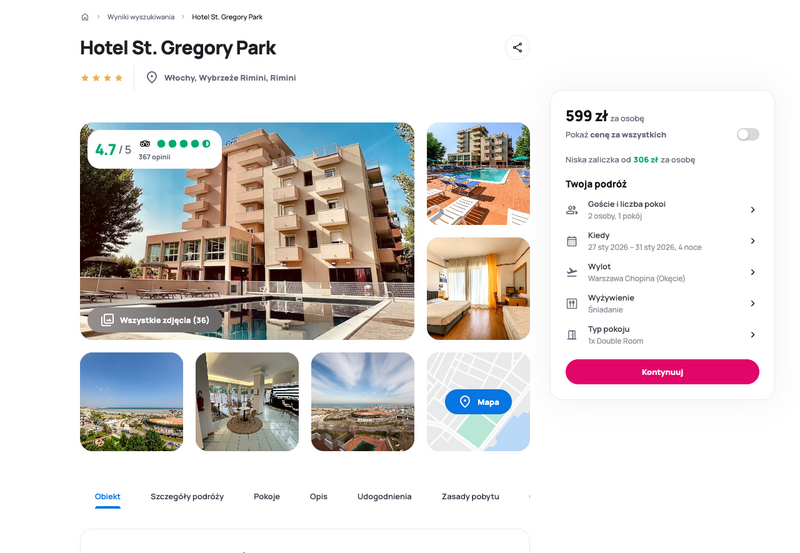Expand the Kiedy dates chevron
The height and width of the screenshot is (553, 800).
click(x=753, y=241)
